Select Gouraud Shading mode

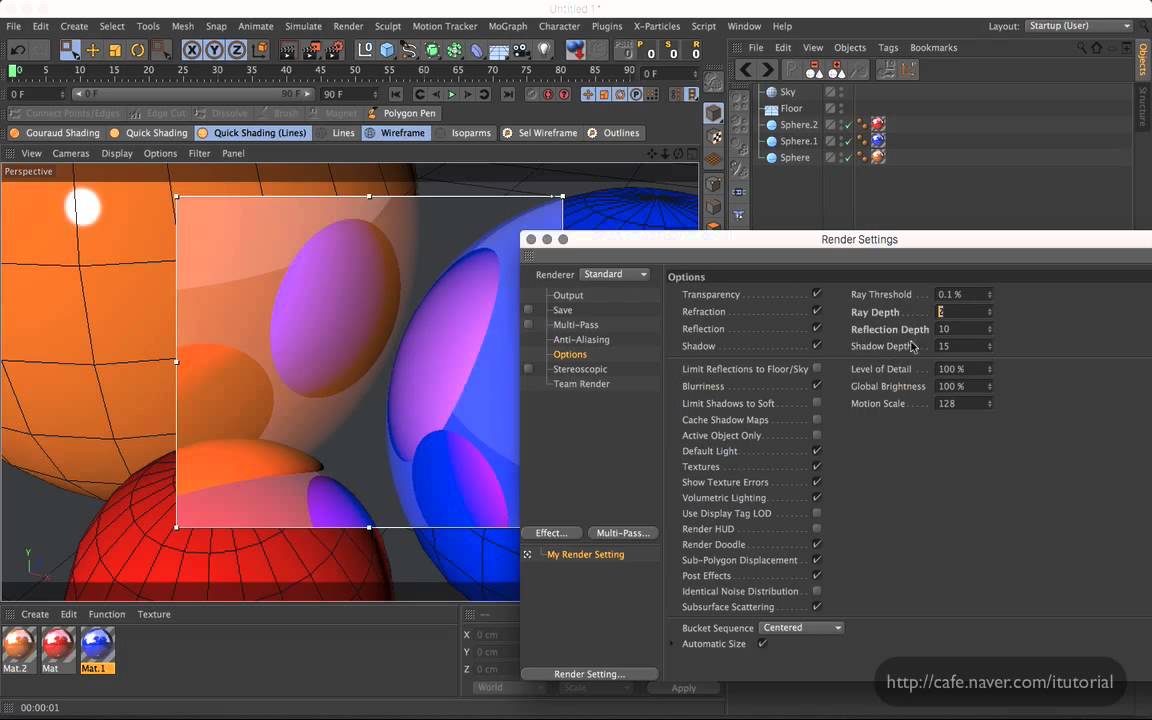click(55, 133)
